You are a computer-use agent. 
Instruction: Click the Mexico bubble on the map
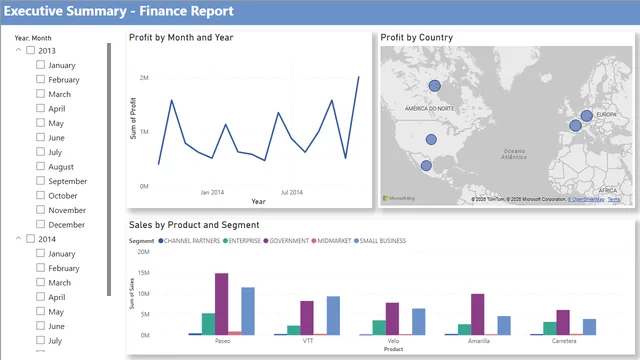click(x=426, y=166)
